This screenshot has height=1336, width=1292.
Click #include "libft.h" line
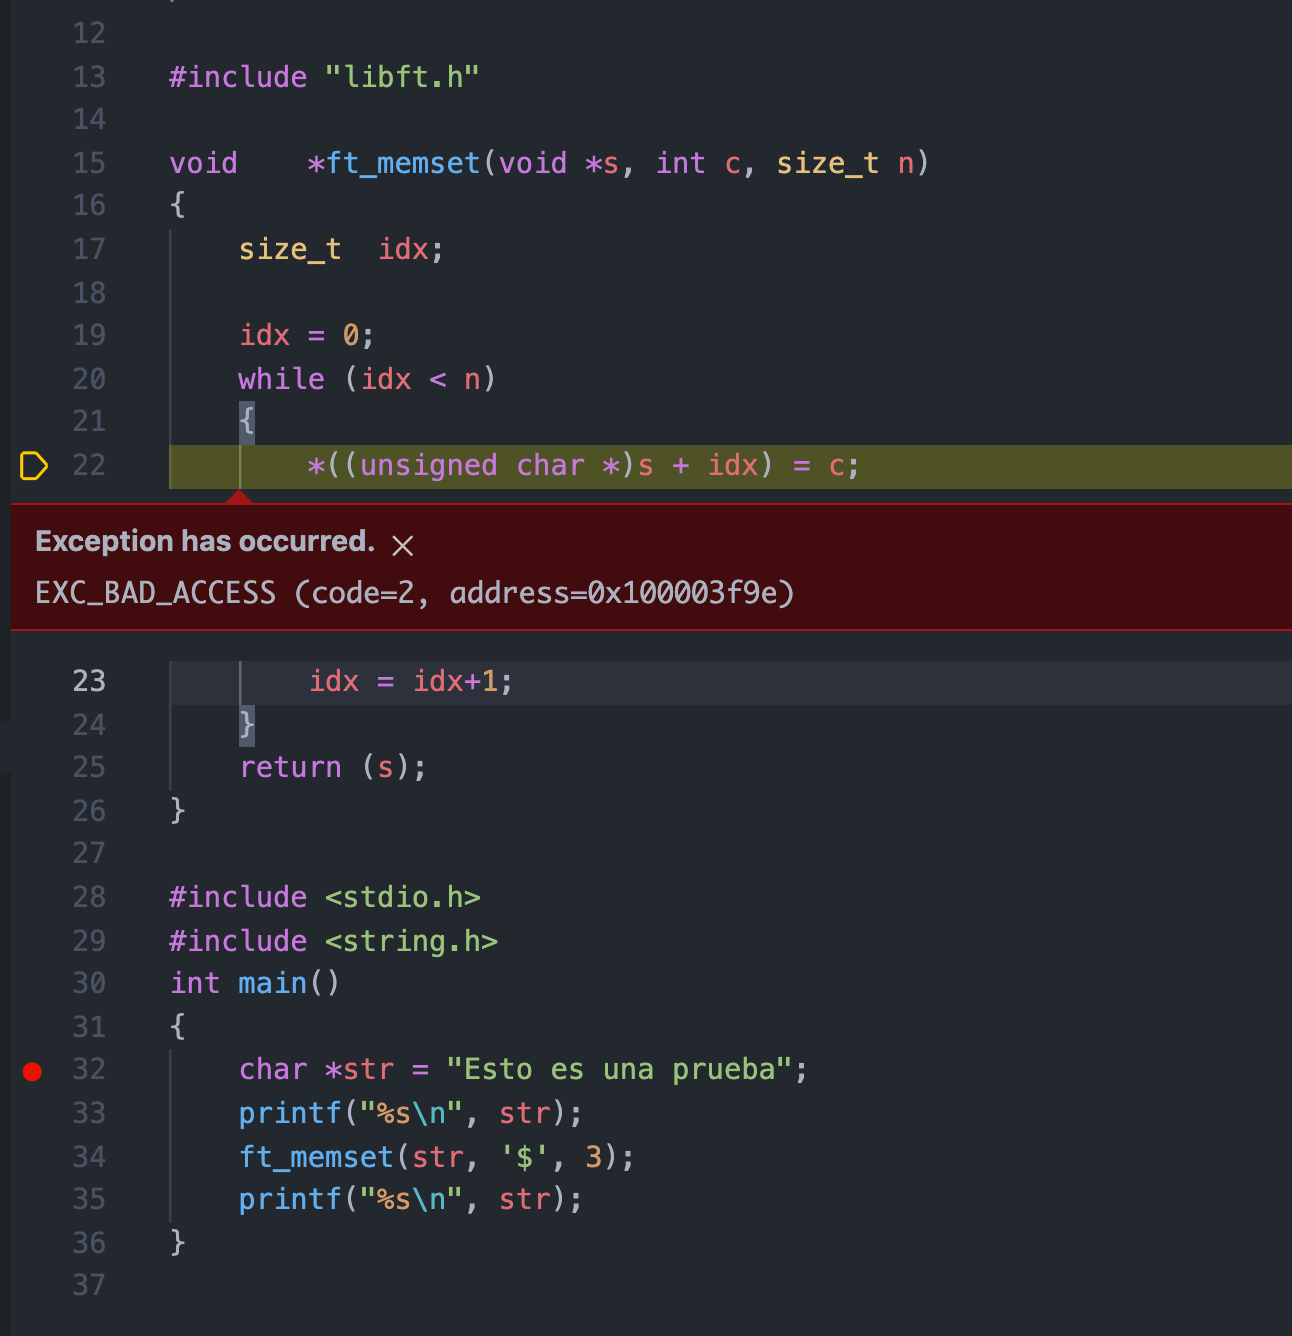click(324, 77)
